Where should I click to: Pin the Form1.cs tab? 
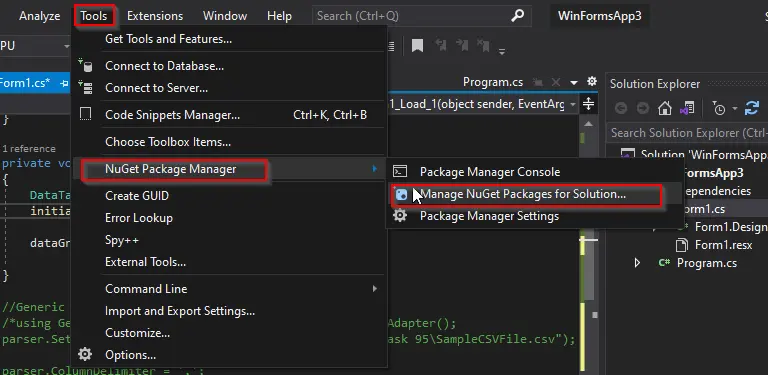(64, 83)
